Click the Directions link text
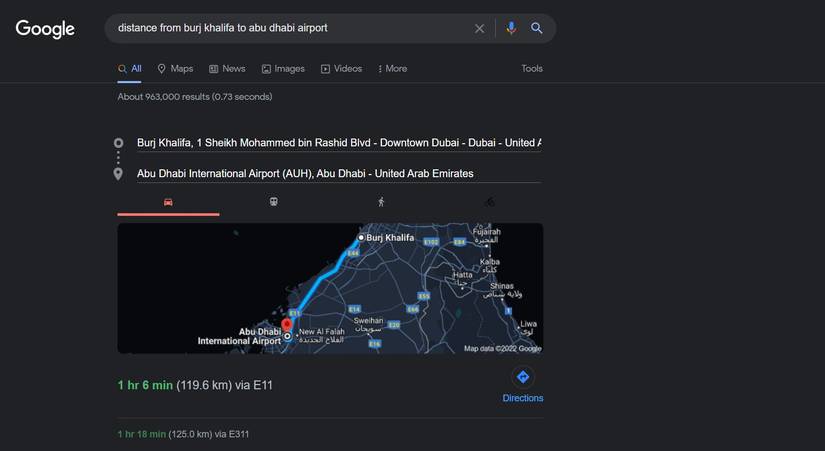The height and width of the screenshot is (451, 825). click(522, 398)
